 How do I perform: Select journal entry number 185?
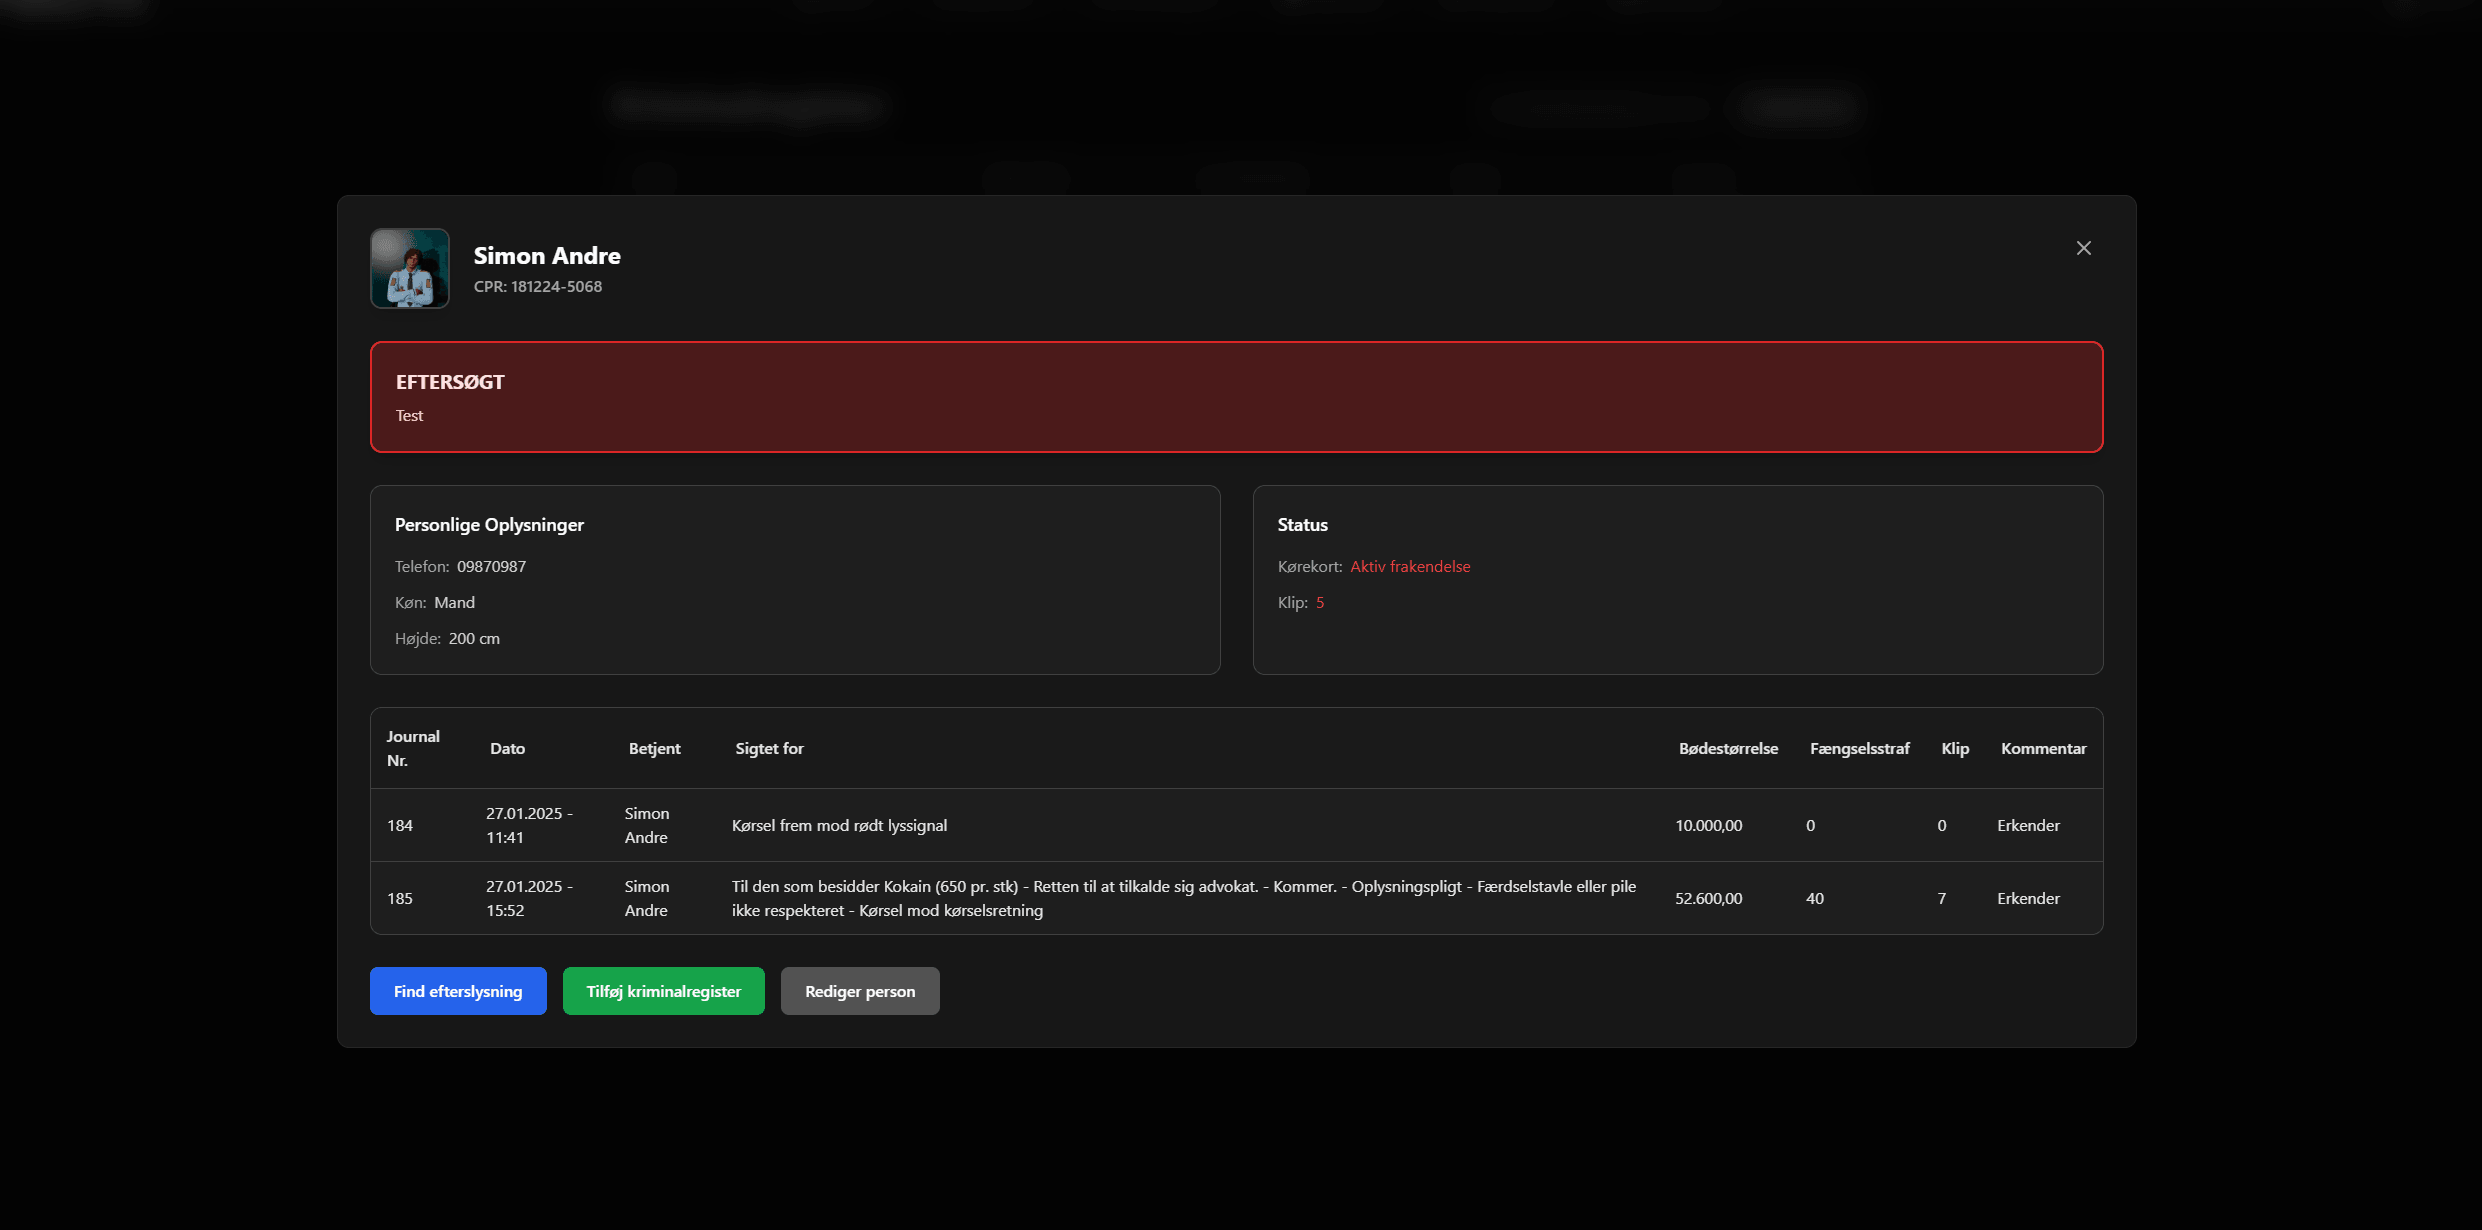tap(400, 898)
